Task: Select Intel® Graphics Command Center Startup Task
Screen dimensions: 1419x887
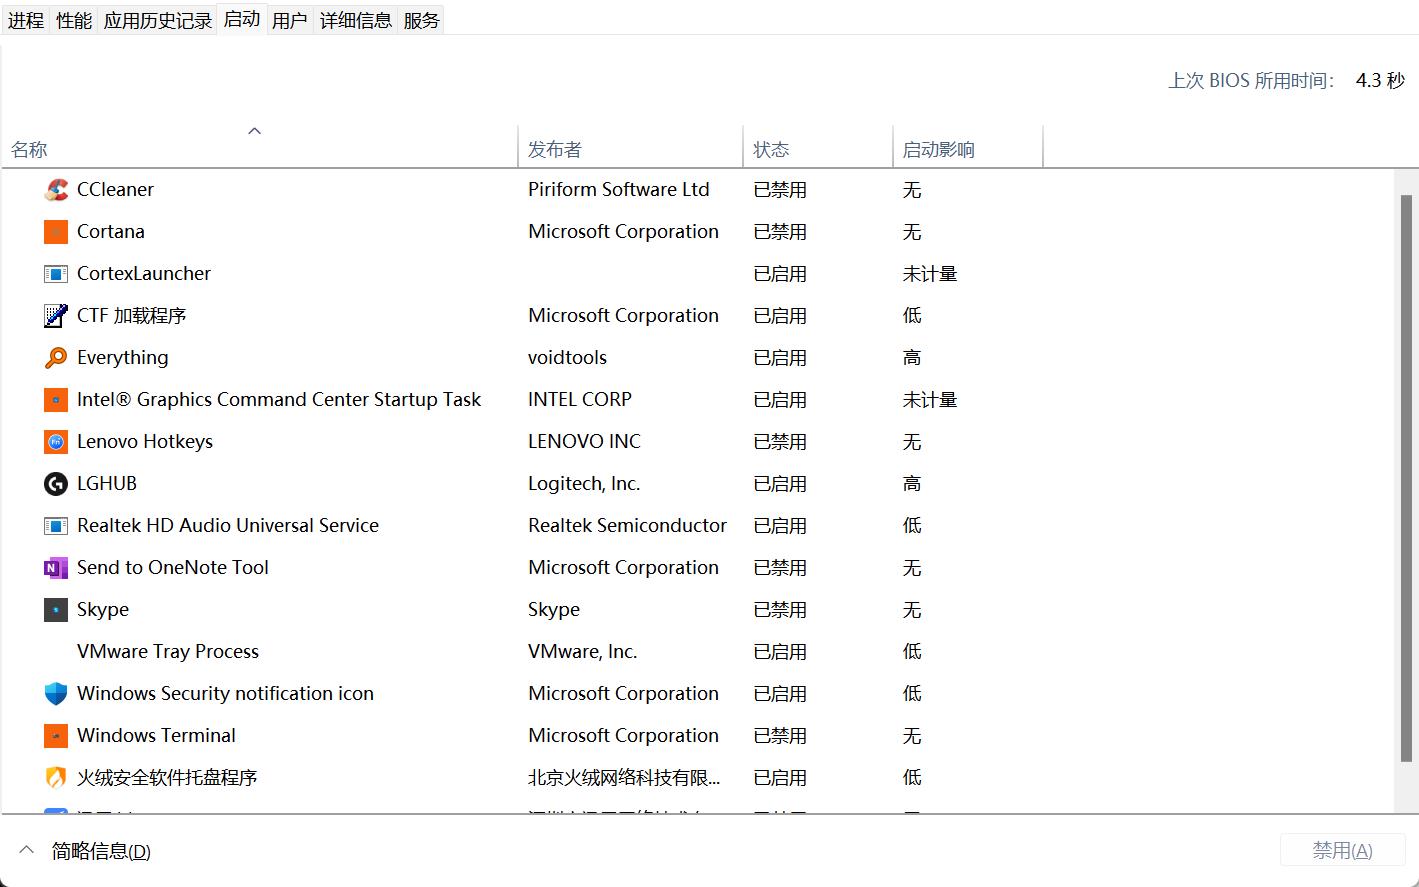Action: [279, 399]
